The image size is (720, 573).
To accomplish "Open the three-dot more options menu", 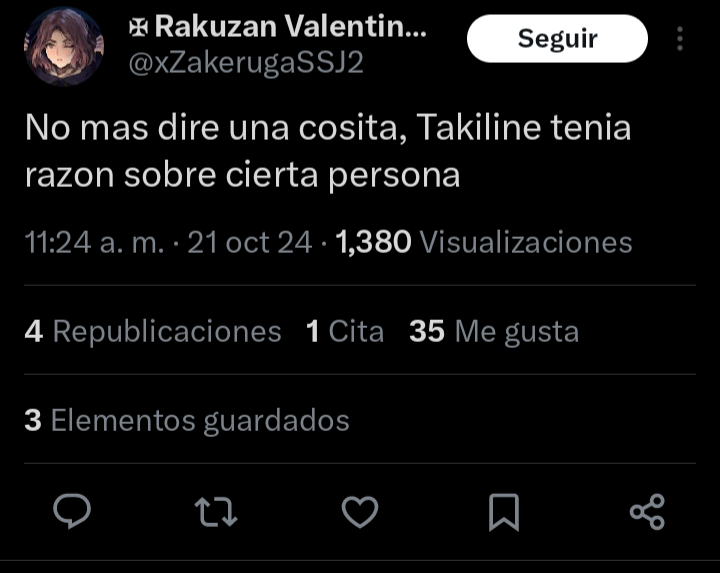I will [x=680, y=39].
